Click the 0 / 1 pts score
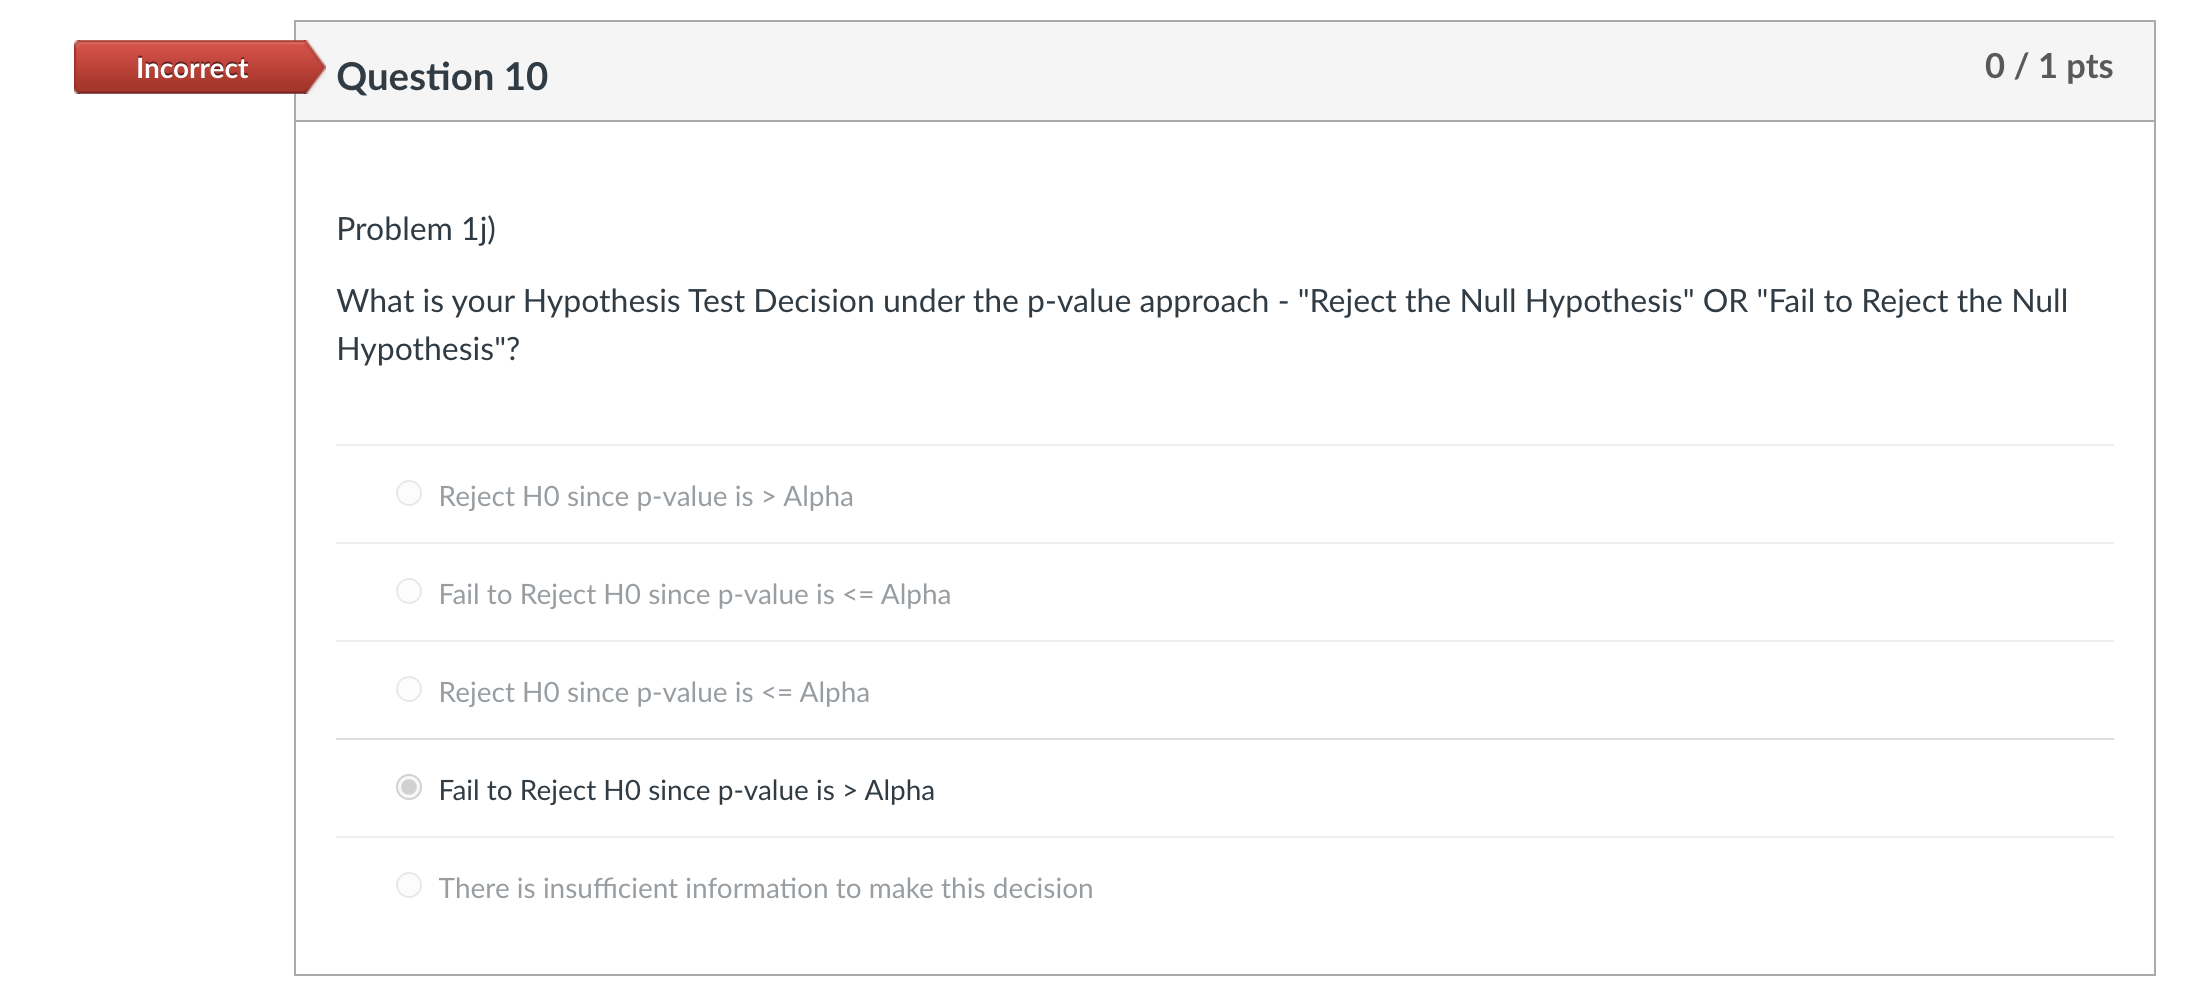This screenshot has width=2198, height=1008. click(2048, 66)
